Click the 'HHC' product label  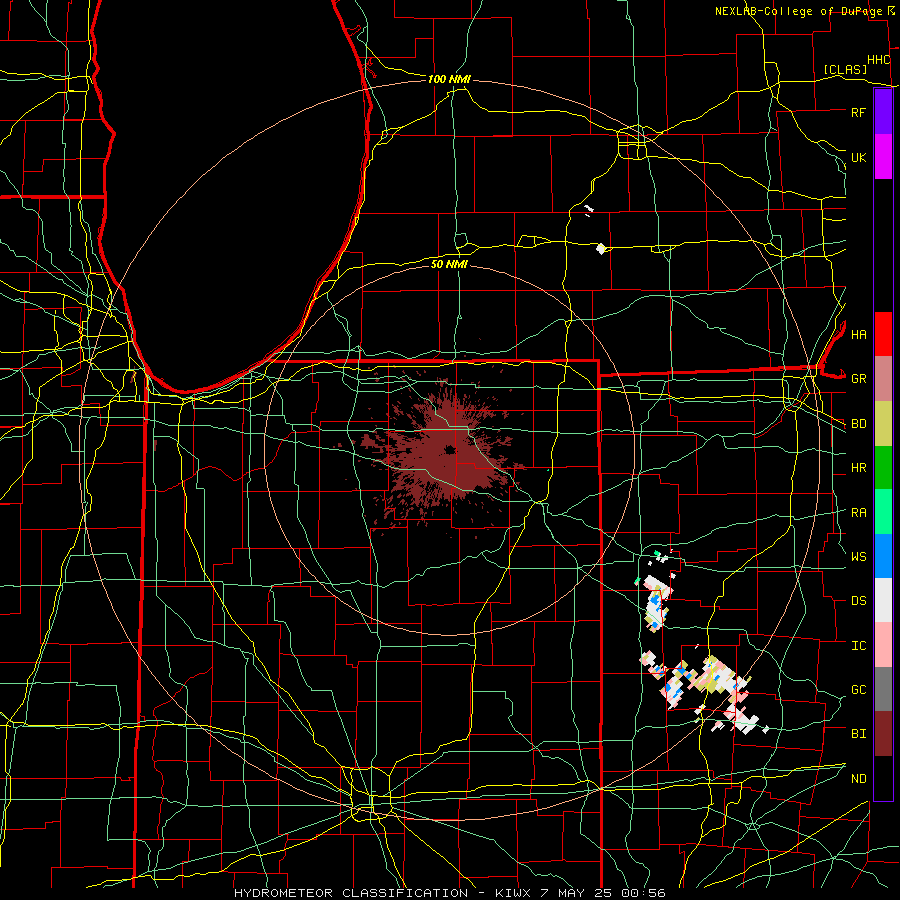pyautogui.click(x=878, y=60)
